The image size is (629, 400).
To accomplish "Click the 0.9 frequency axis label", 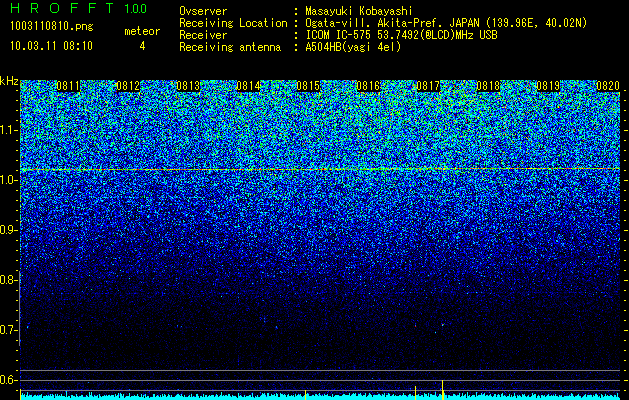I will click(x=9, y=230).
